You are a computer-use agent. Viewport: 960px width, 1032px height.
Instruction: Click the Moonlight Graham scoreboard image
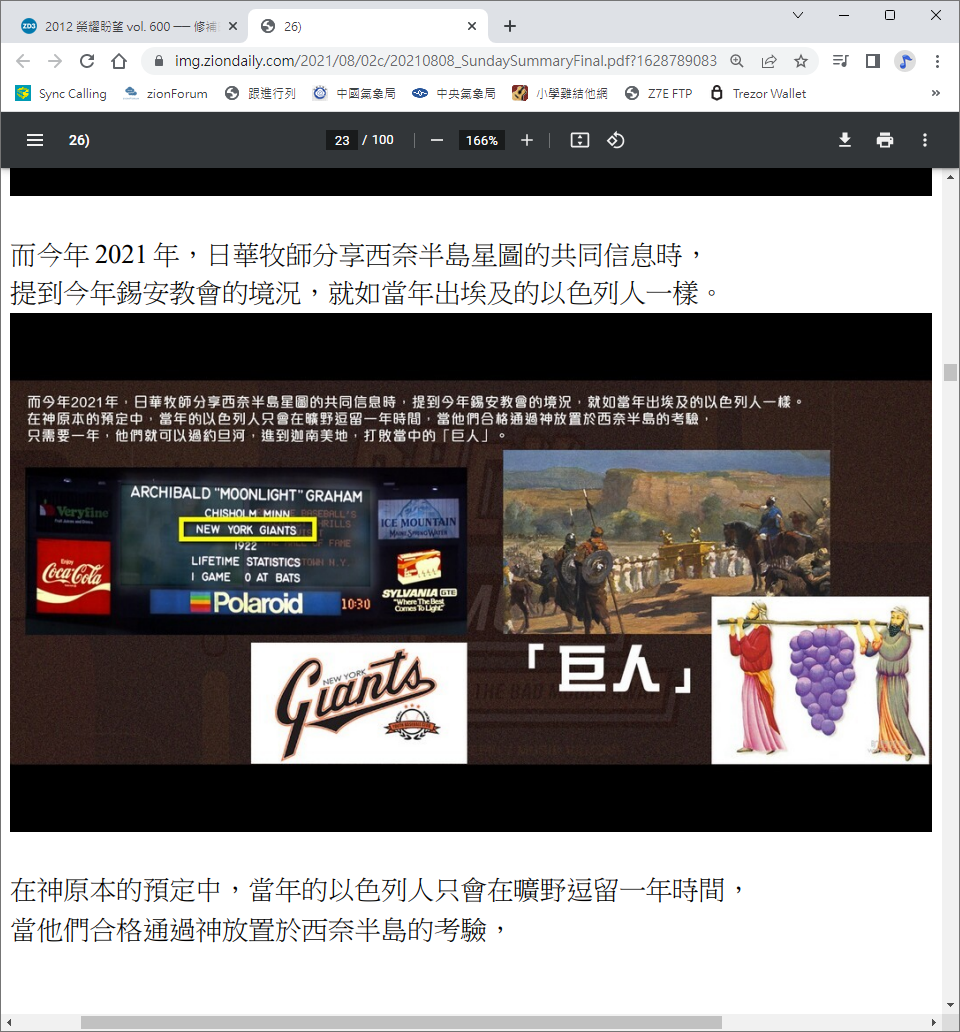click(246, 551)
